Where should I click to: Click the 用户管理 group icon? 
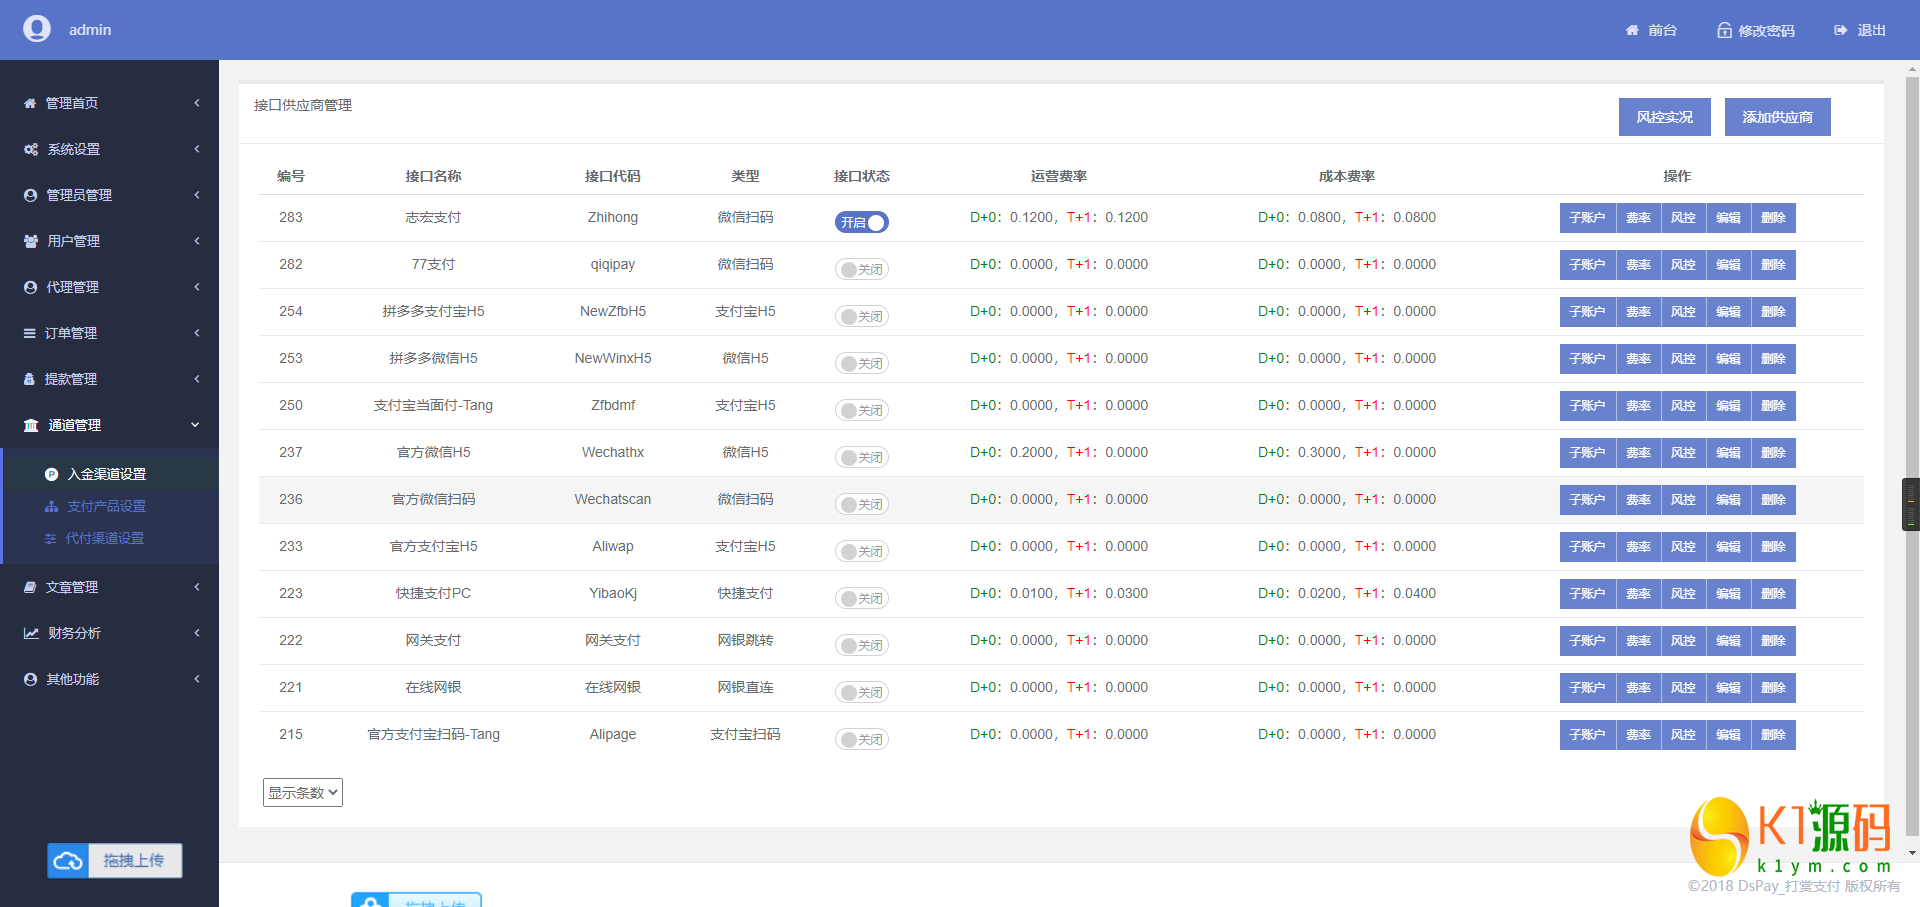[31, 241]
